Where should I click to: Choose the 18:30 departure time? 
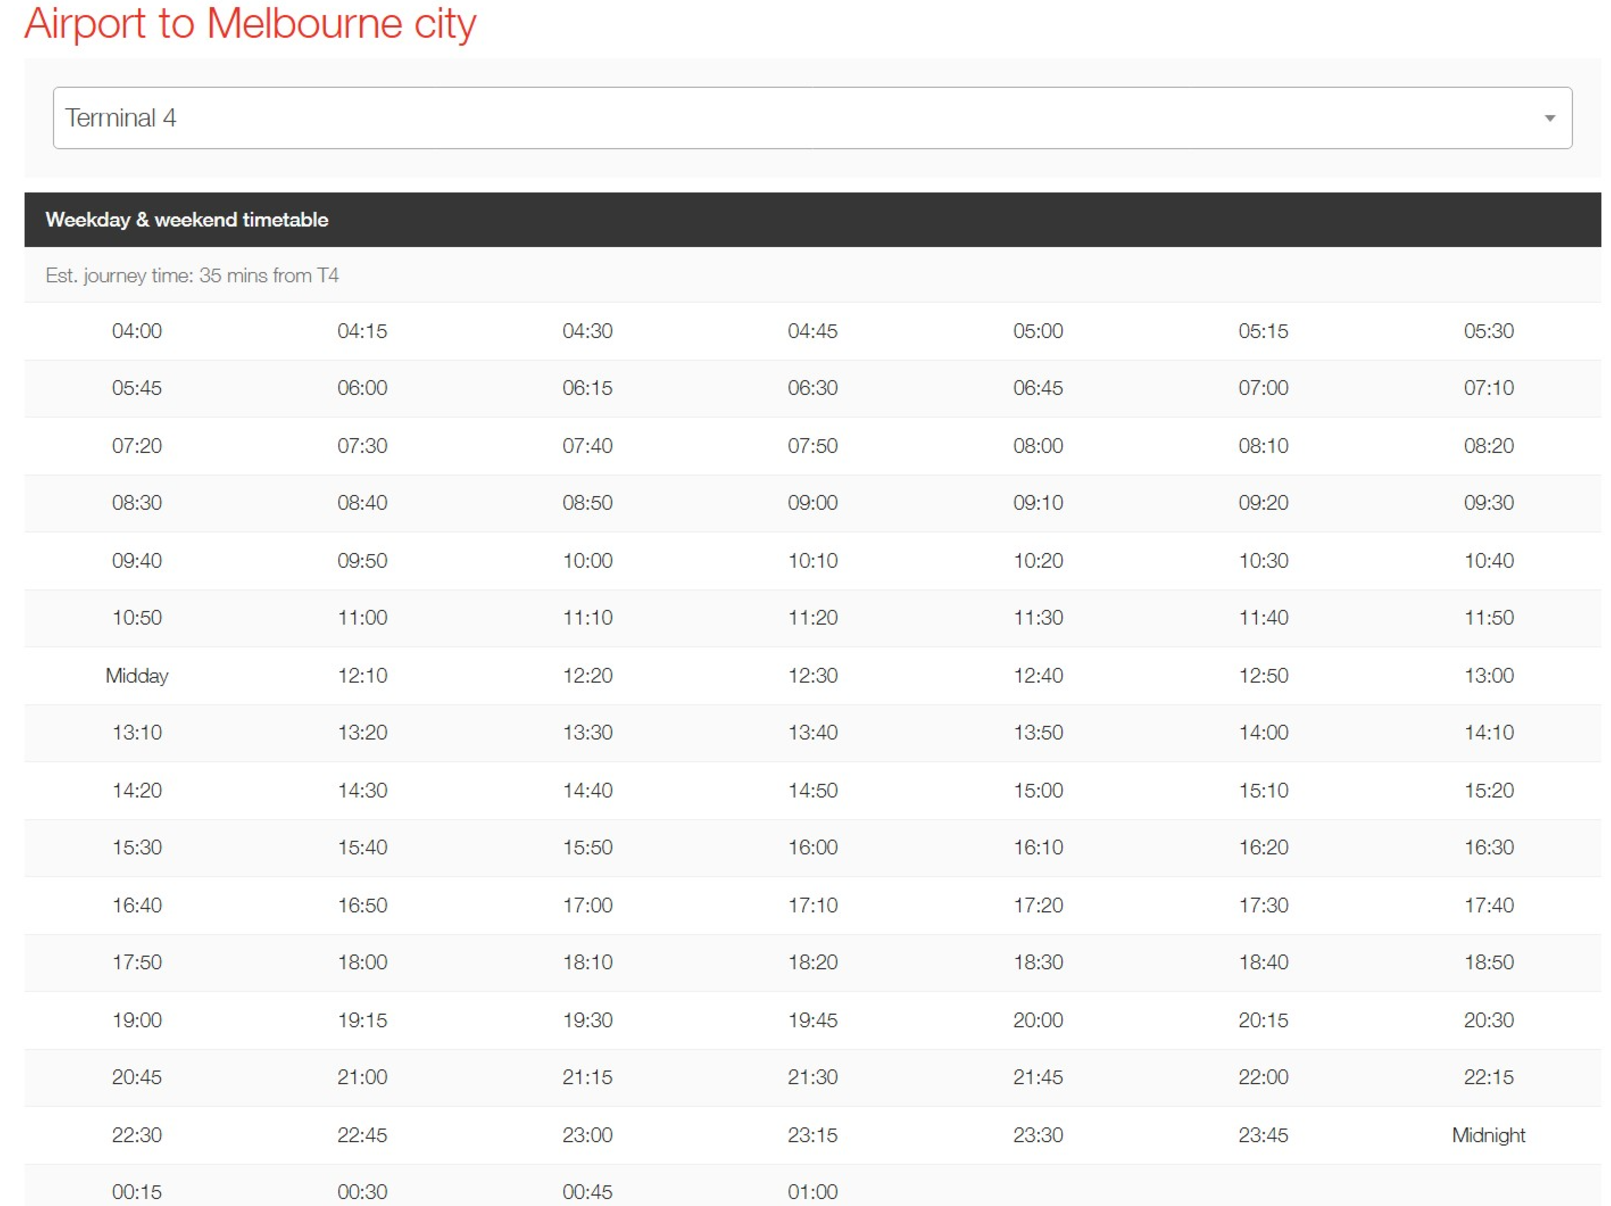pos(1037,962)
